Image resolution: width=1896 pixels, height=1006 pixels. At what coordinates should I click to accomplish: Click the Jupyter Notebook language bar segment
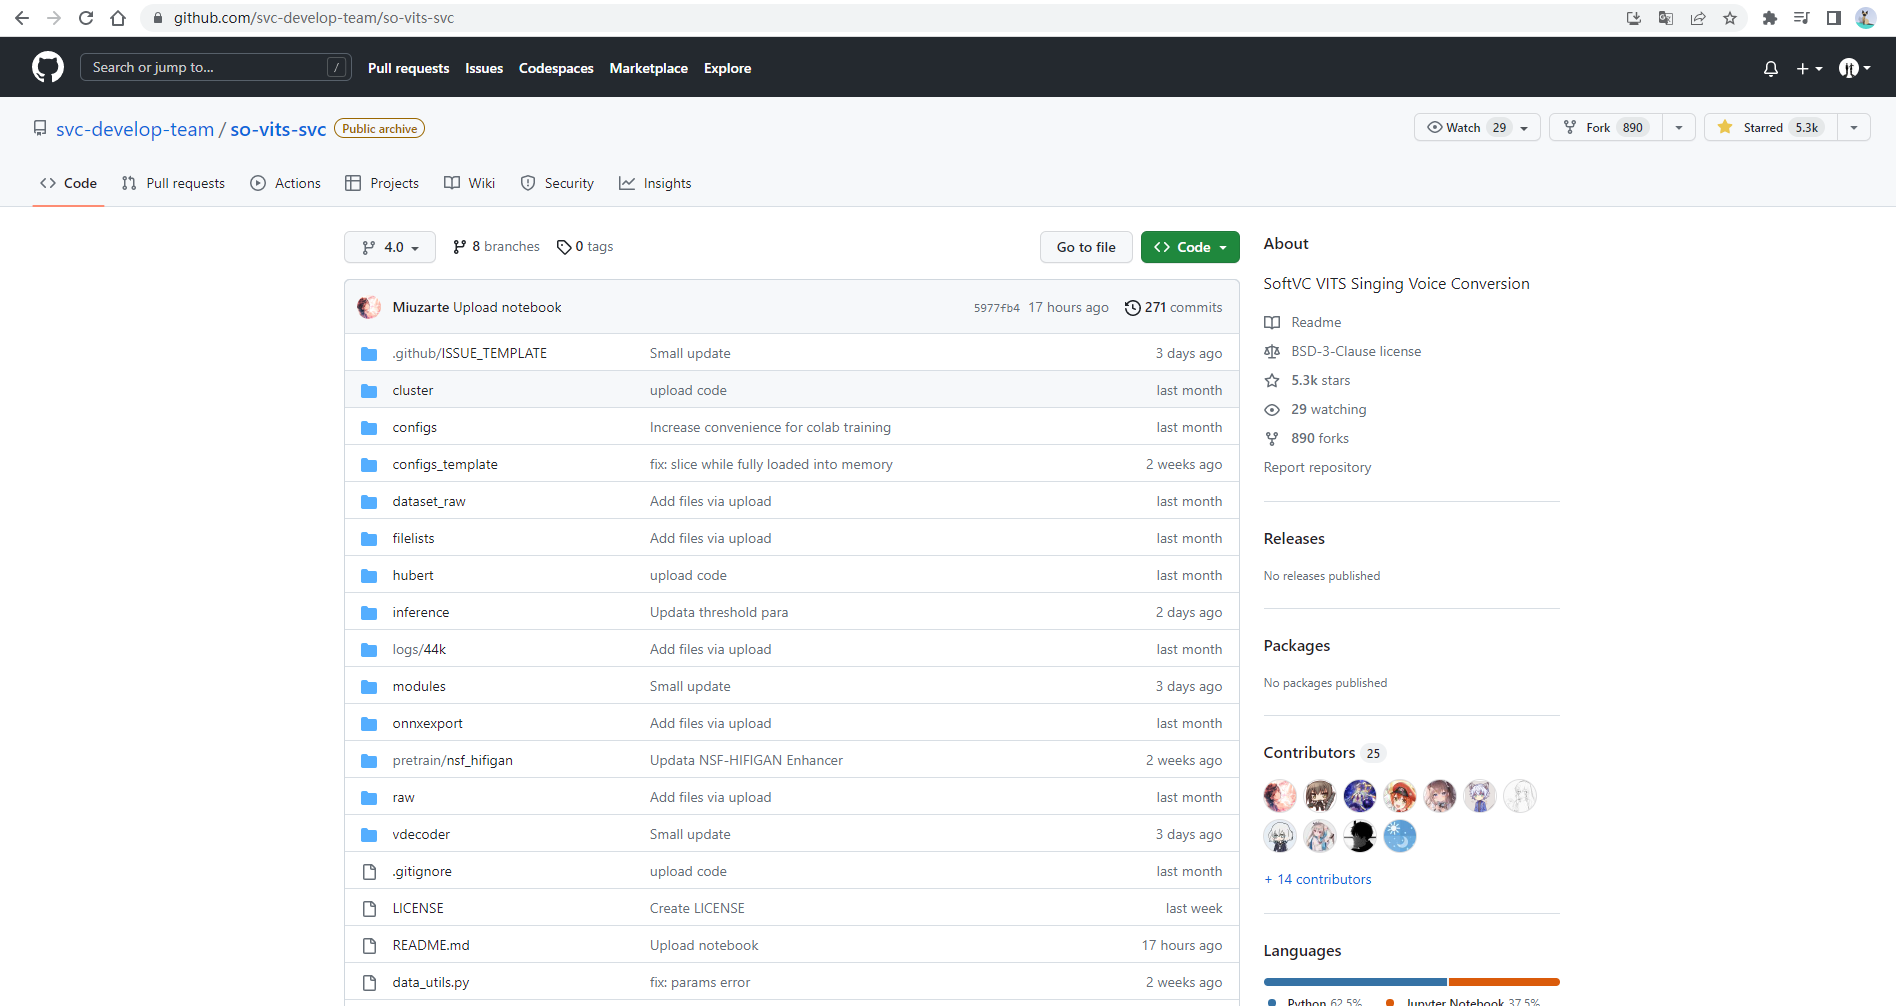1504,982
